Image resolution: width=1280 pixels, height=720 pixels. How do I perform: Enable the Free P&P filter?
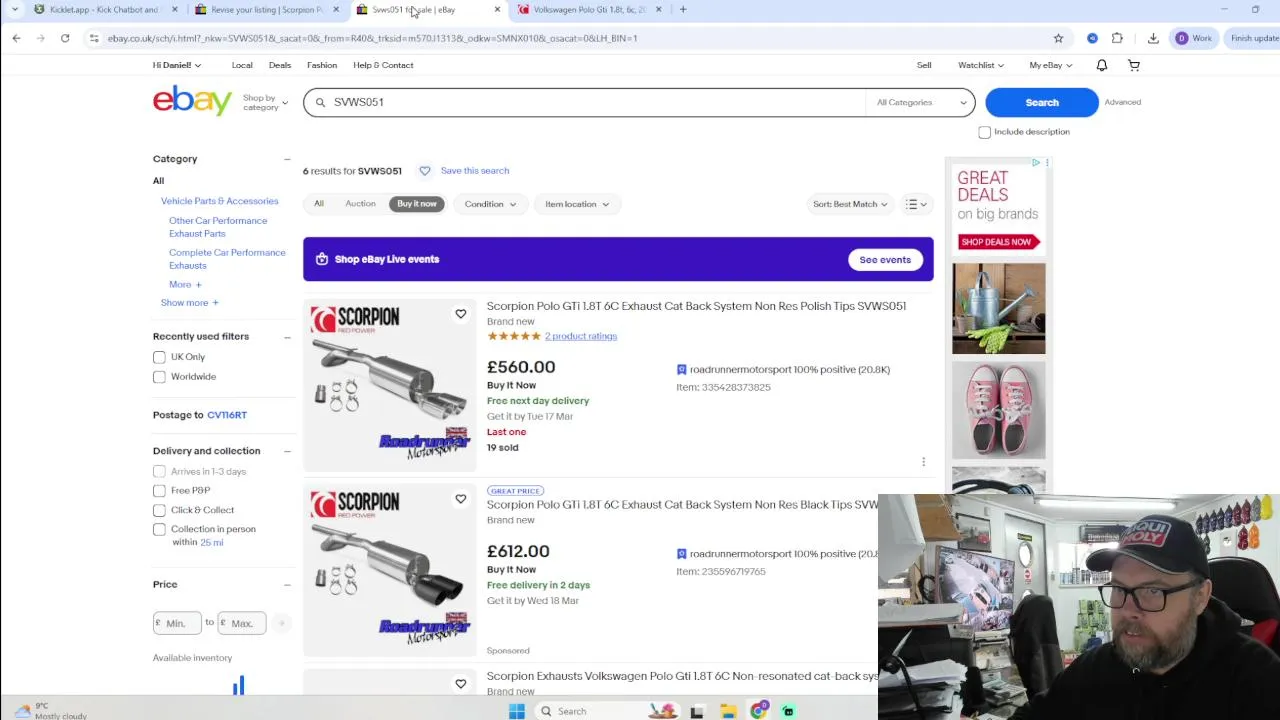[159, 490]
